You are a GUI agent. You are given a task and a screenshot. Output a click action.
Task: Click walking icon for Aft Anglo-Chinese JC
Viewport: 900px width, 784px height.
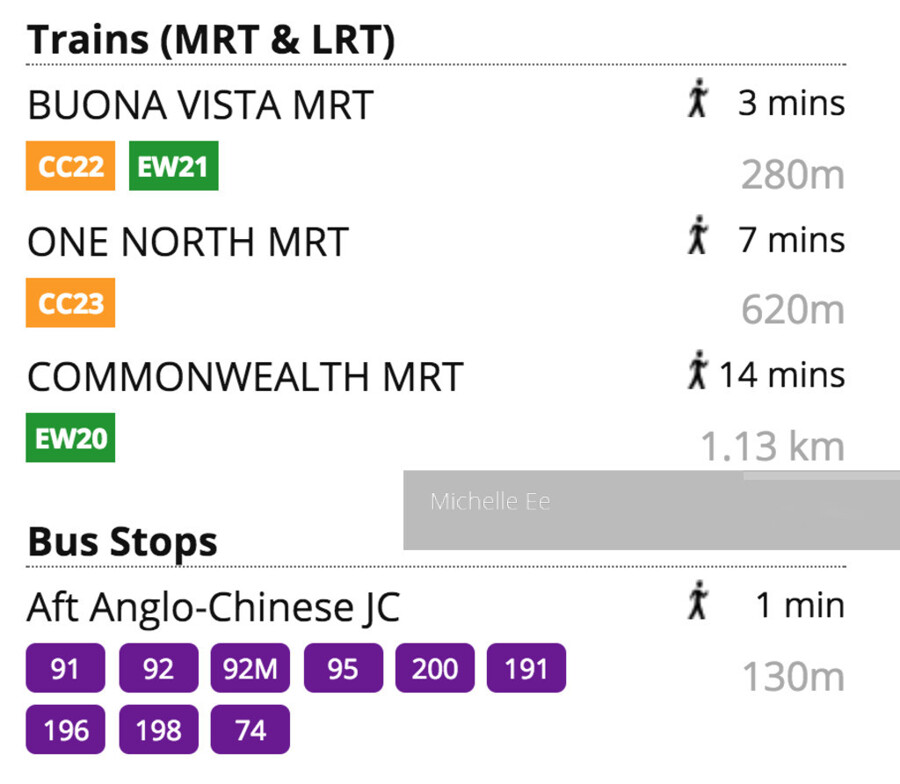(x=698, y=604)
